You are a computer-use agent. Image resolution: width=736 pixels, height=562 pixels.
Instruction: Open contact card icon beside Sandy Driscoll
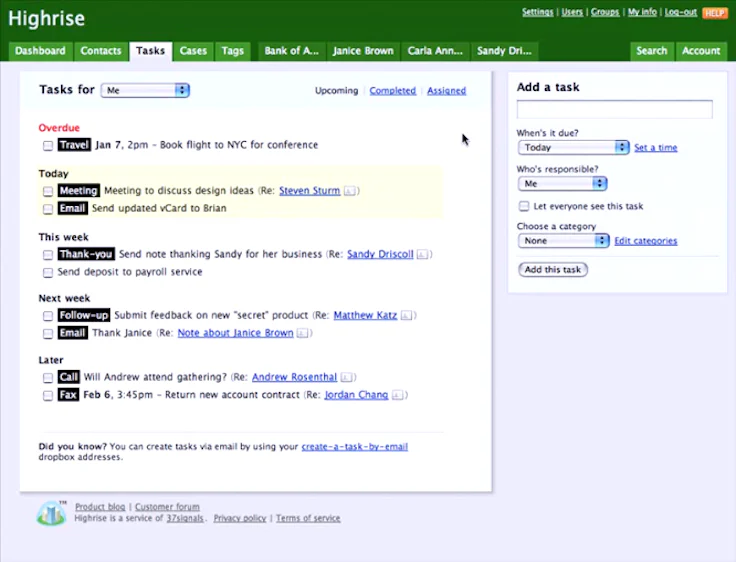pos(424,255)
